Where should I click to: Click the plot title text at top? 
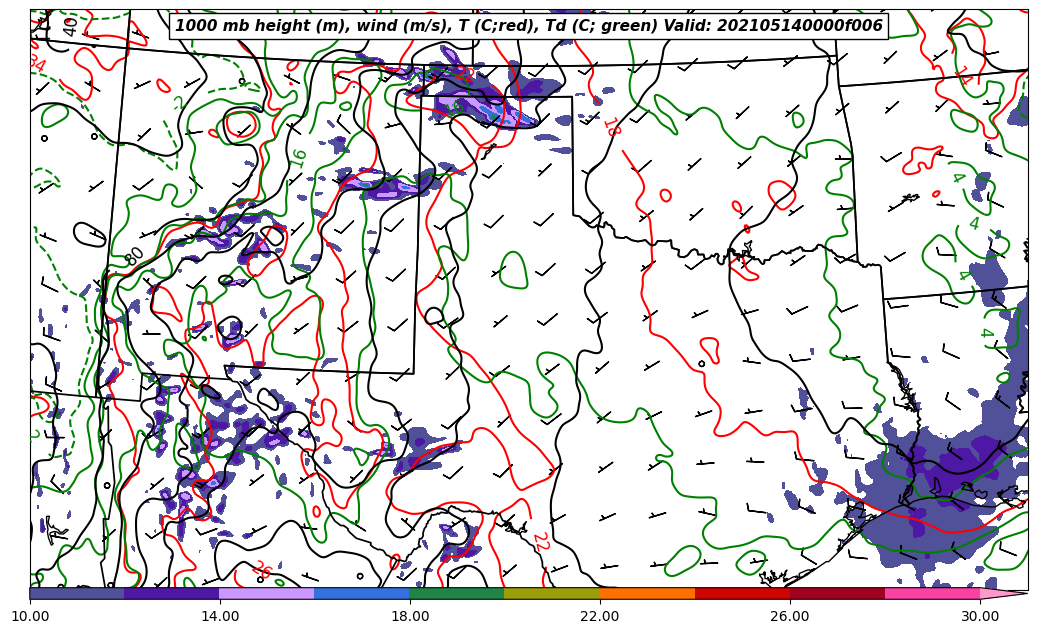click(x=529, y=26)
